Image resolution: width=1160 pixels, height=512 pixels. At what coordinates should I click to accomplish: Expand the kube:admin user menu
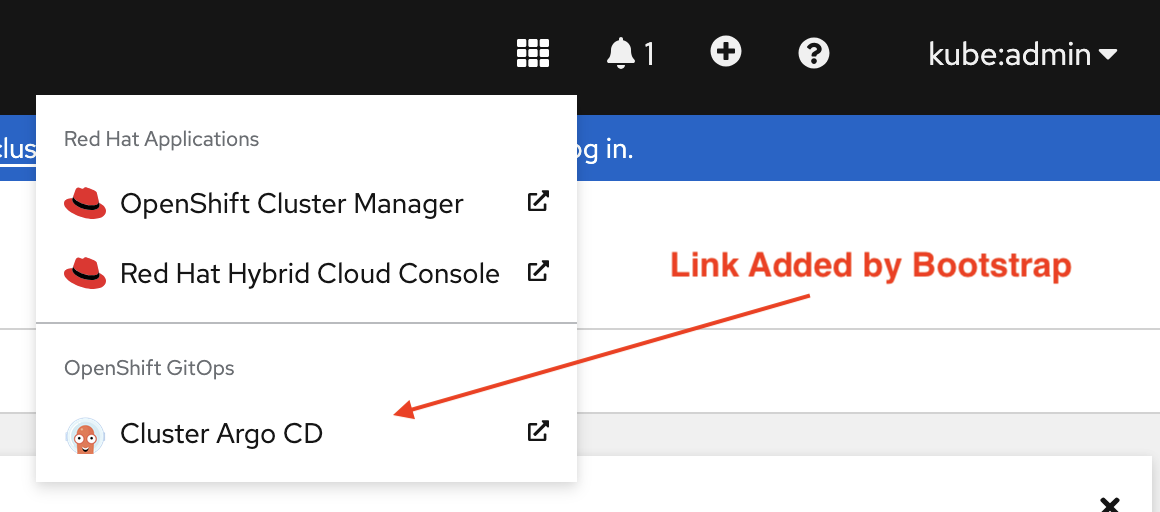click(x=1022, y=54)
